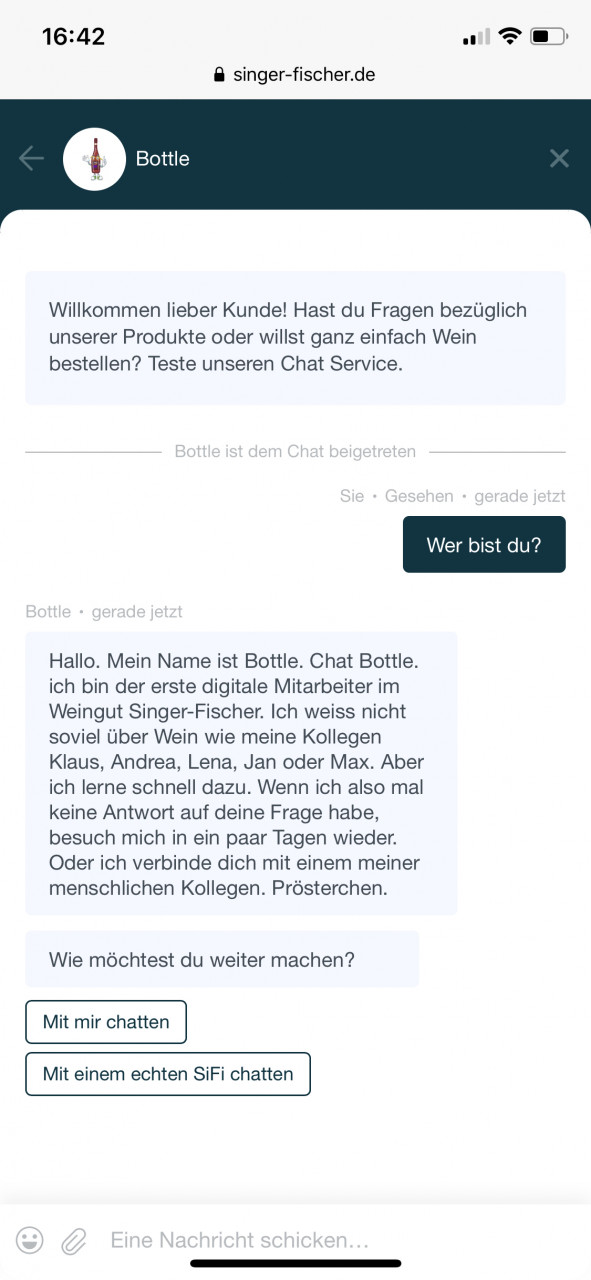
Task: Choose 'Mit einem echten SiFi chatten'
Action: [168, 1074]
